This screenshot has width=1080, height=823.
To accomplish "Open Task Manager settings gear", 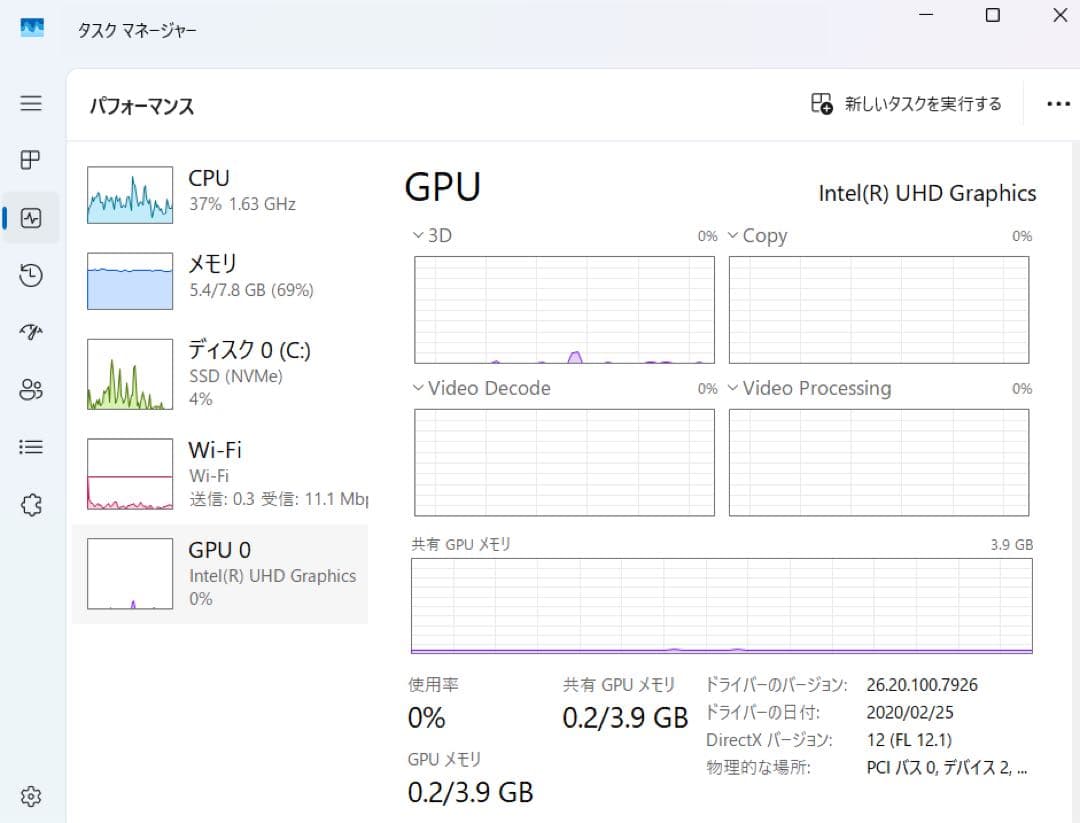I will click(x=31, y=796).
